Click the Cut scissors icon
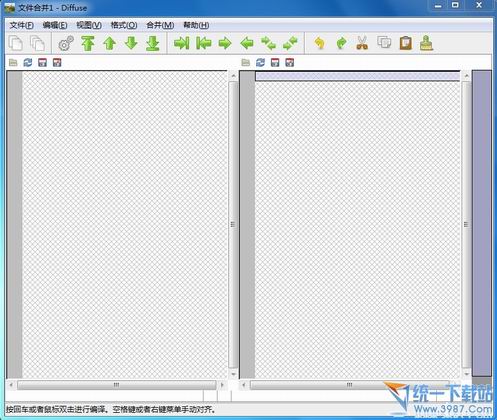This screenshot has height=420, width=497. [x=362, y=43]
